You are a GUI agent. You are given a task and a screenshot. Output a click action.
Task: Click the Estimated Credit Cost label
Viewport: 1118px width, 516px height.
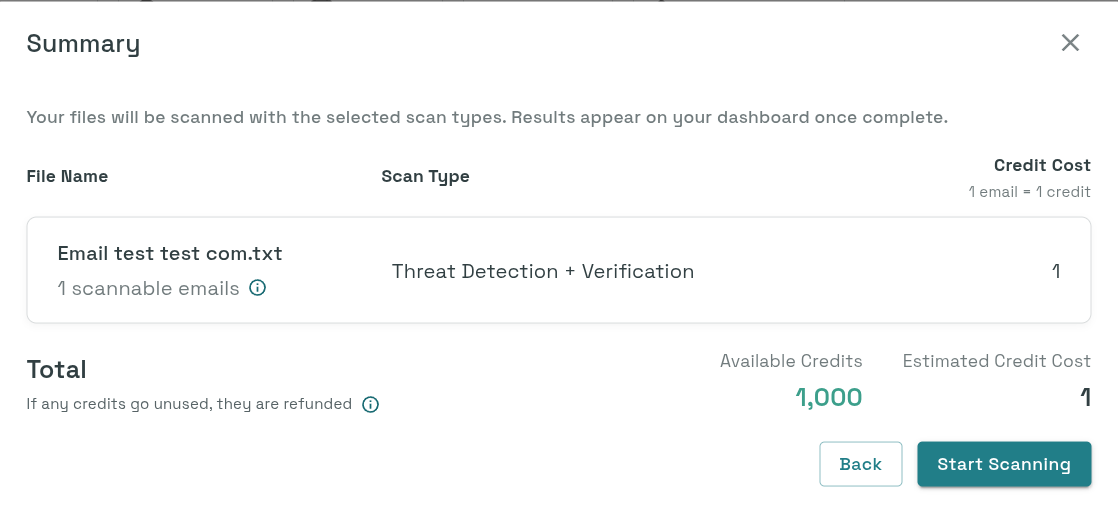996,361
